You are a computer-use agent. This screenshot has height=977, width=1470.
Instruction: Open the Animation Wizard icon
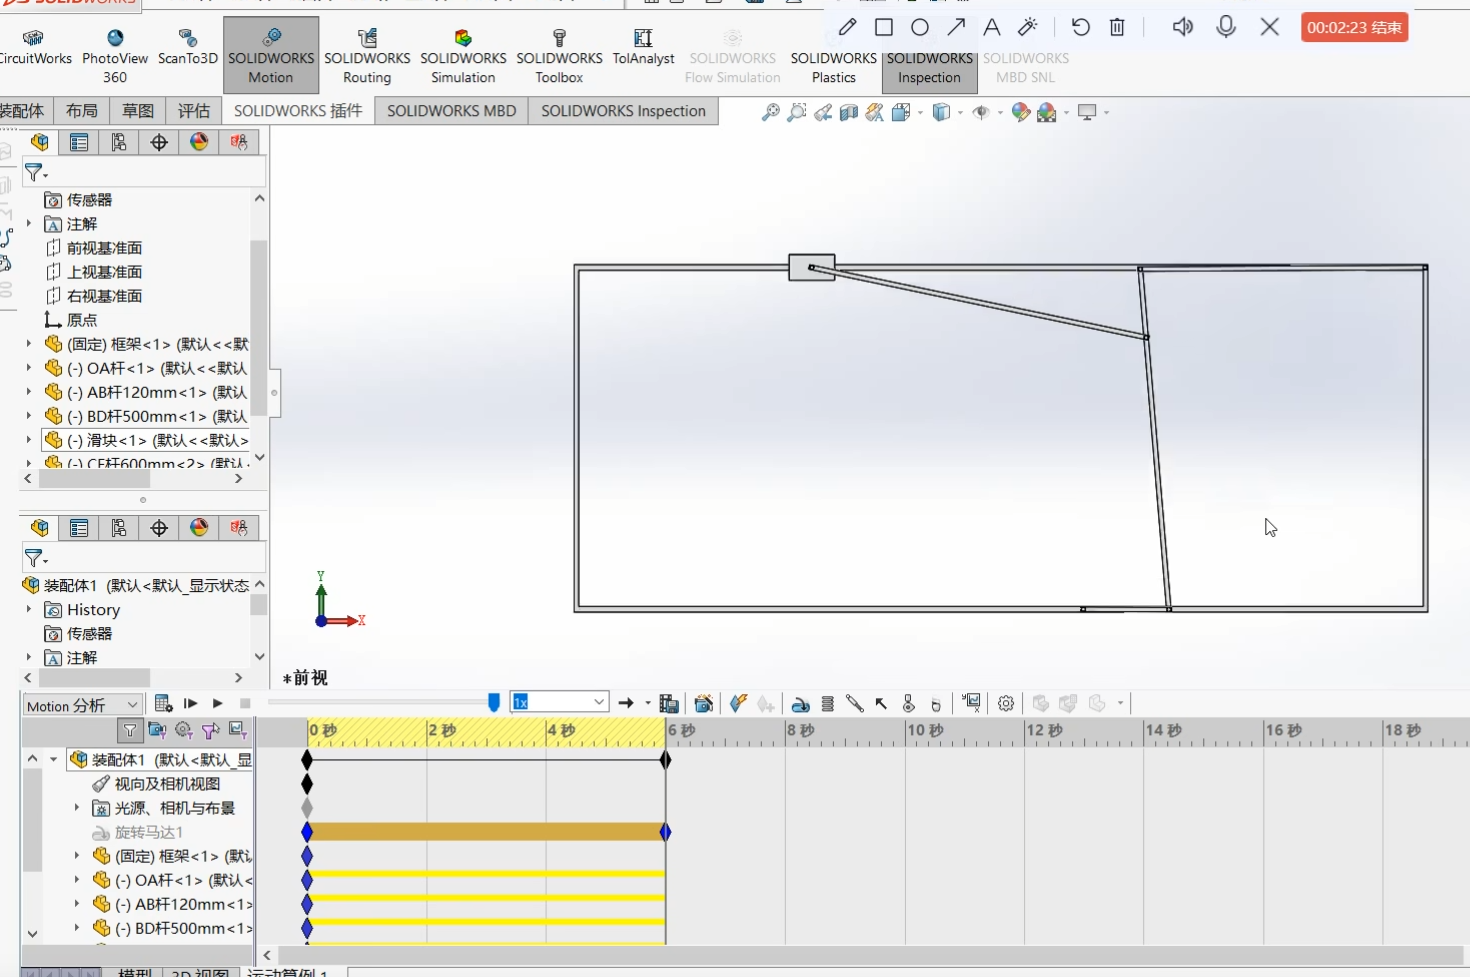pos(704,703)
